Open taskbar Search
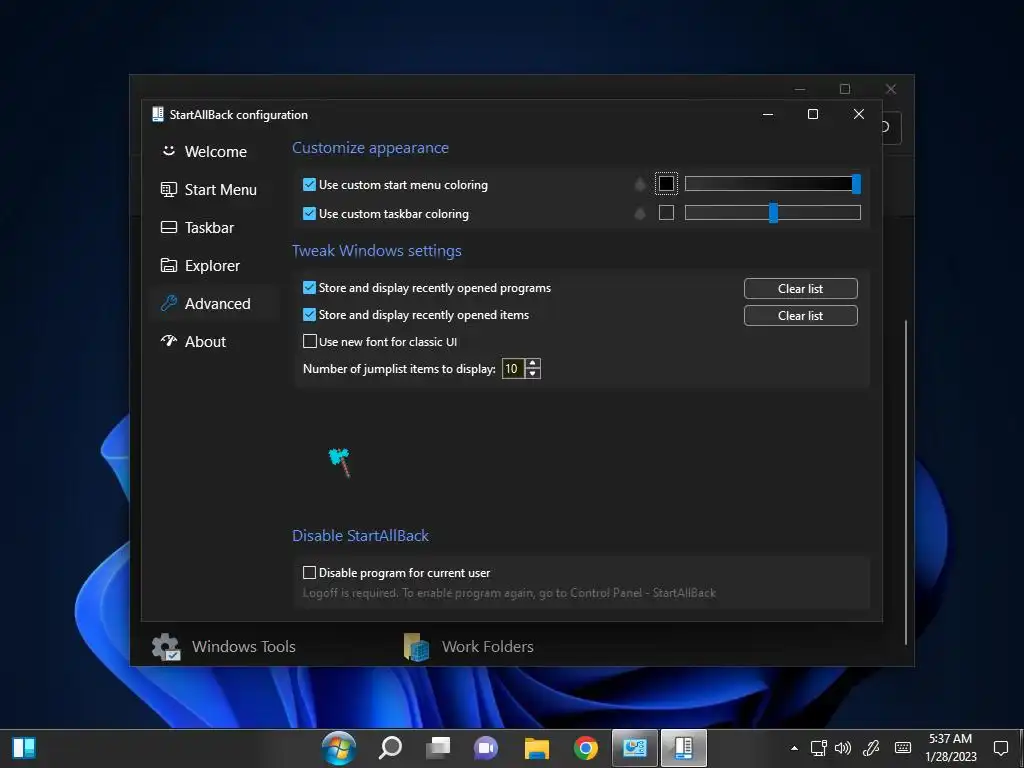The height and width of the screenshot is (768, 1024). [390, 748]
